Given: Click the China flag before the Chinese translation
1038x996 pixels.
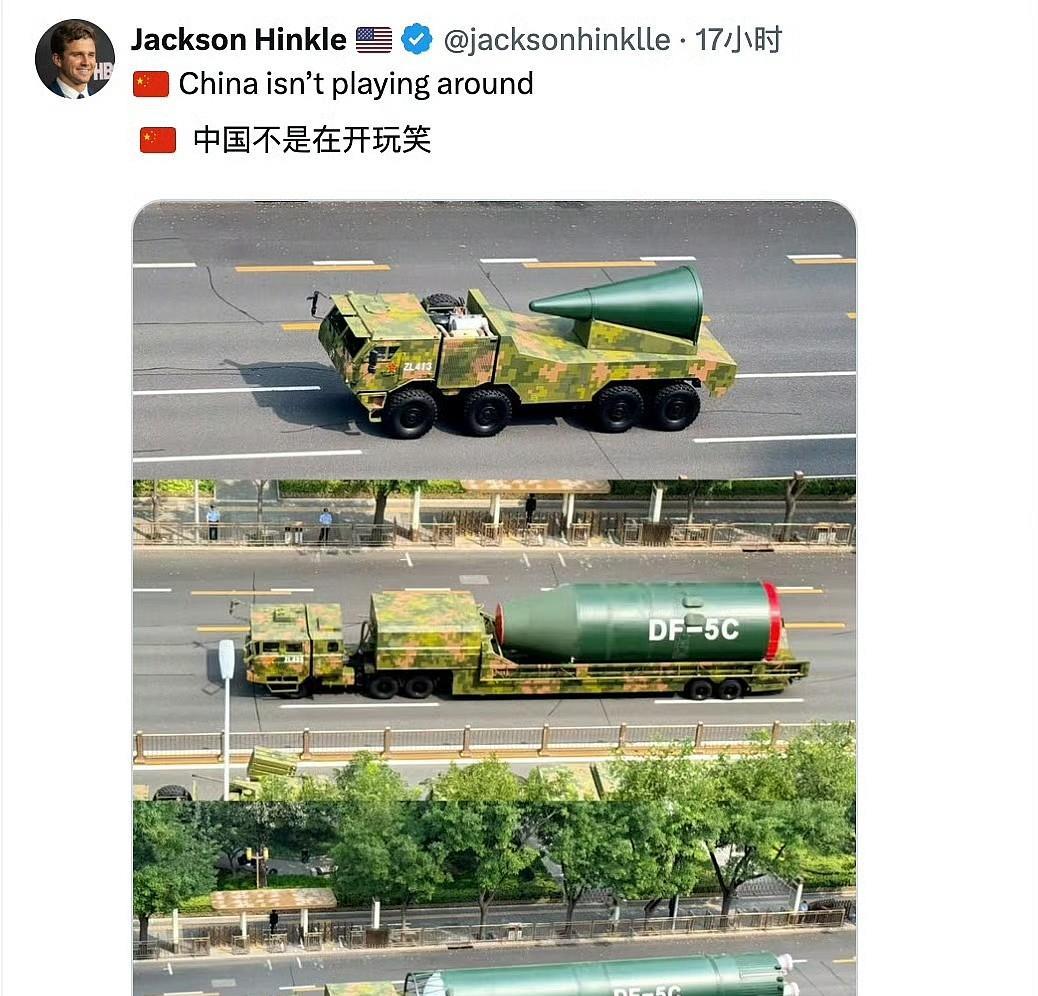Looking at the screenshot, I should [x=158, y=140].
